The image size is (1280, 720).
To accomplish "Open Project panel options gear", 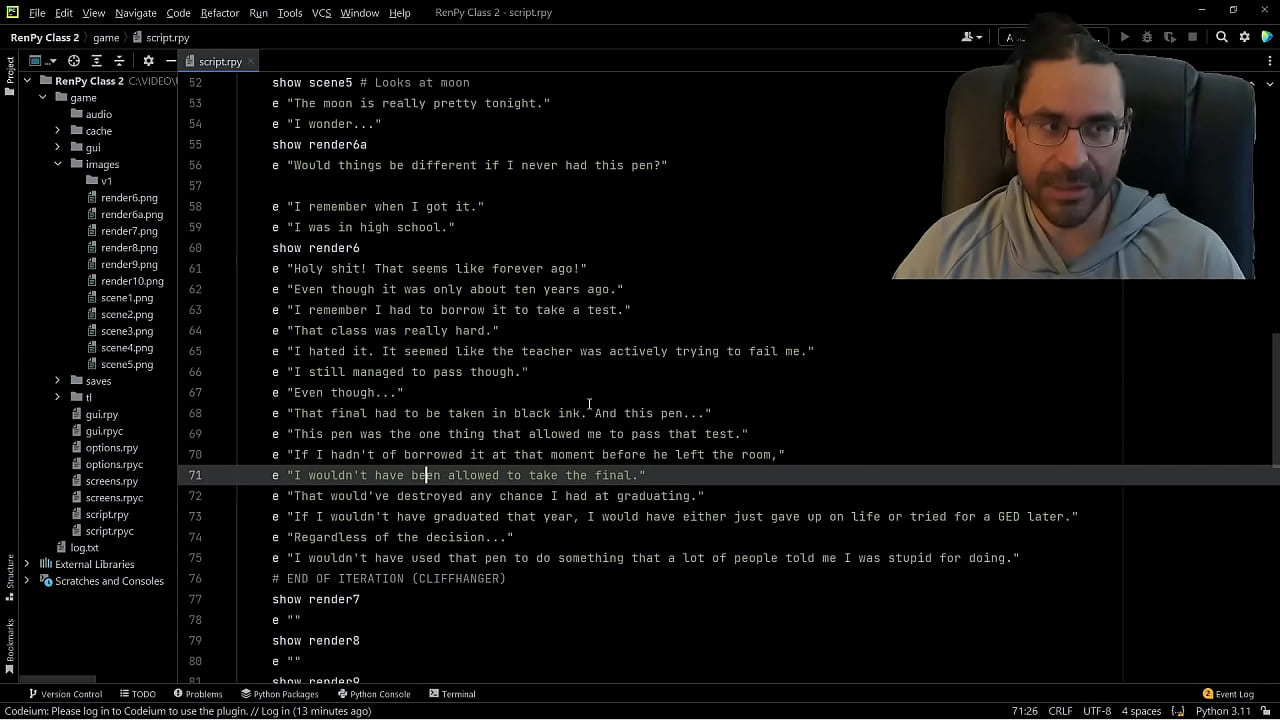I will point(148,61).
